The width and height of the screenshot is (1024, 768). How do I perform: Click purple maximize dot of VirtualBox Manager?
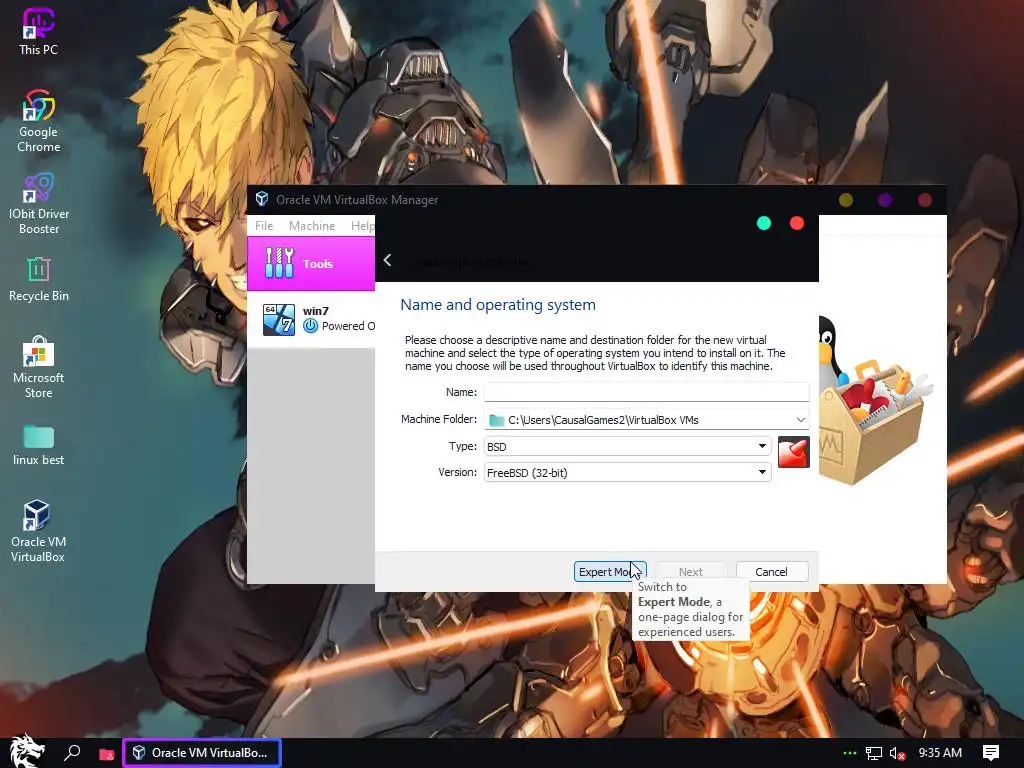coord(885,200)
